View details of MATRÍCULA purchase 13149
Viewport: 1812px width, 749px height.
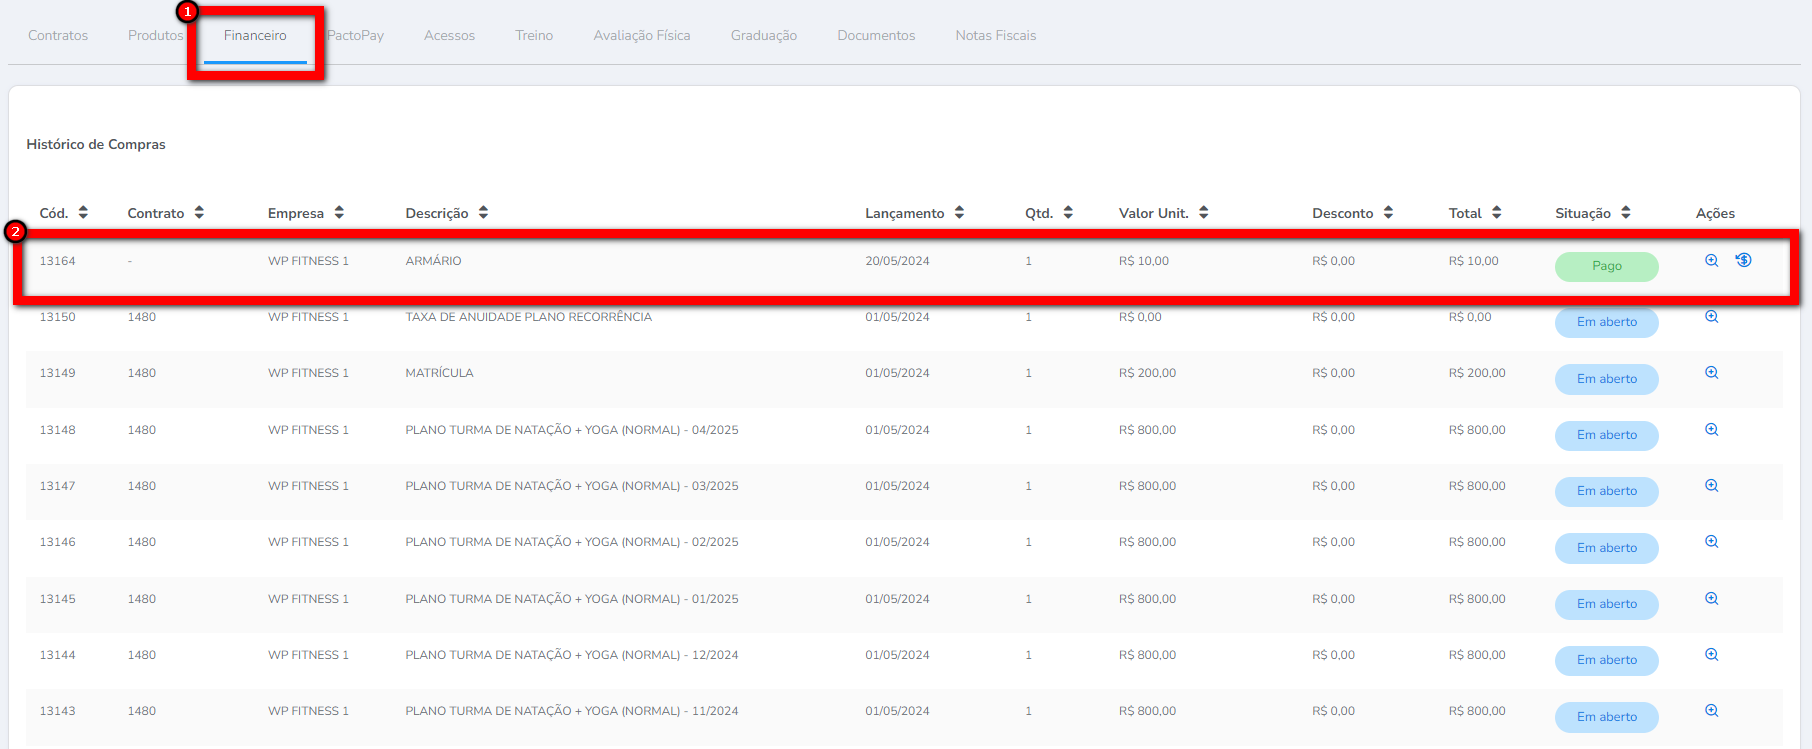pyautogui.click(x=1711, y=373)
